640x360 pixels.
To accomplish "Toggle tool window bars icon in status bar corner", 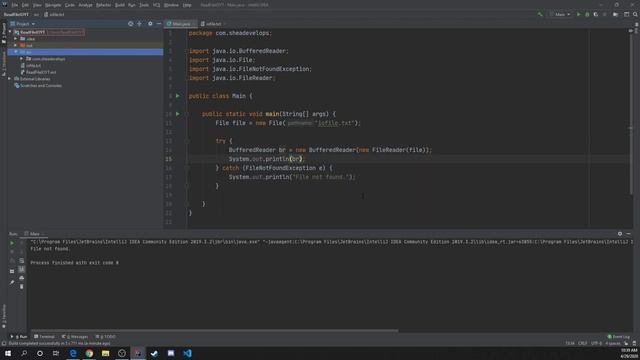I will tap(4, 344).
